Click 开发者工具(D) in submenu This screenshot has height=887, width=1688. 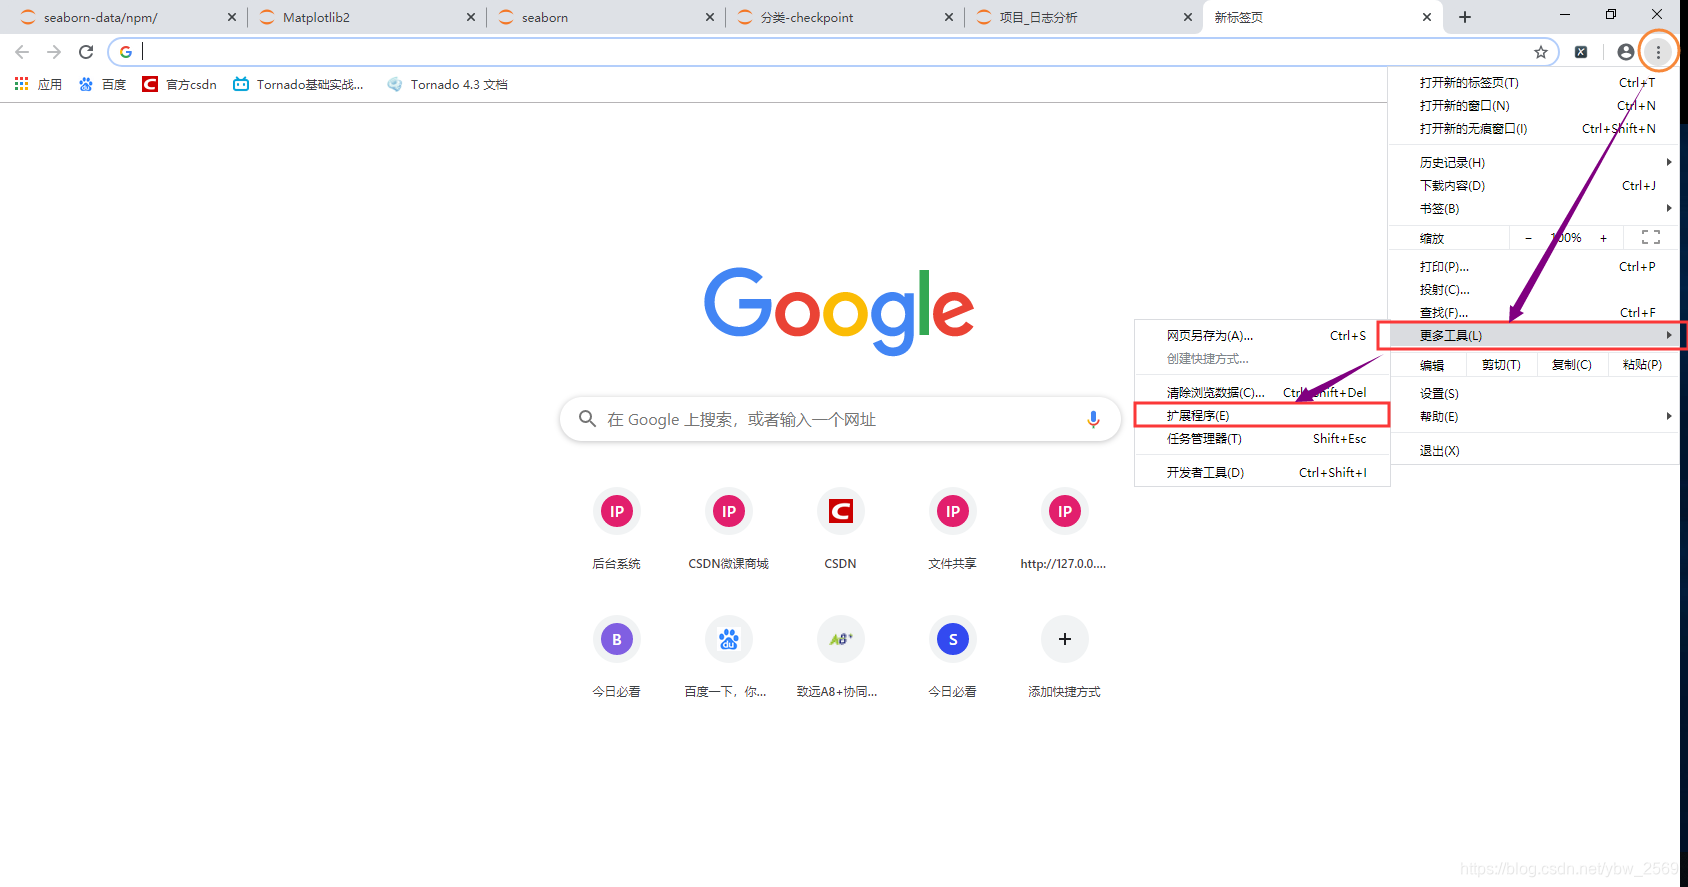click(1262, 472)
